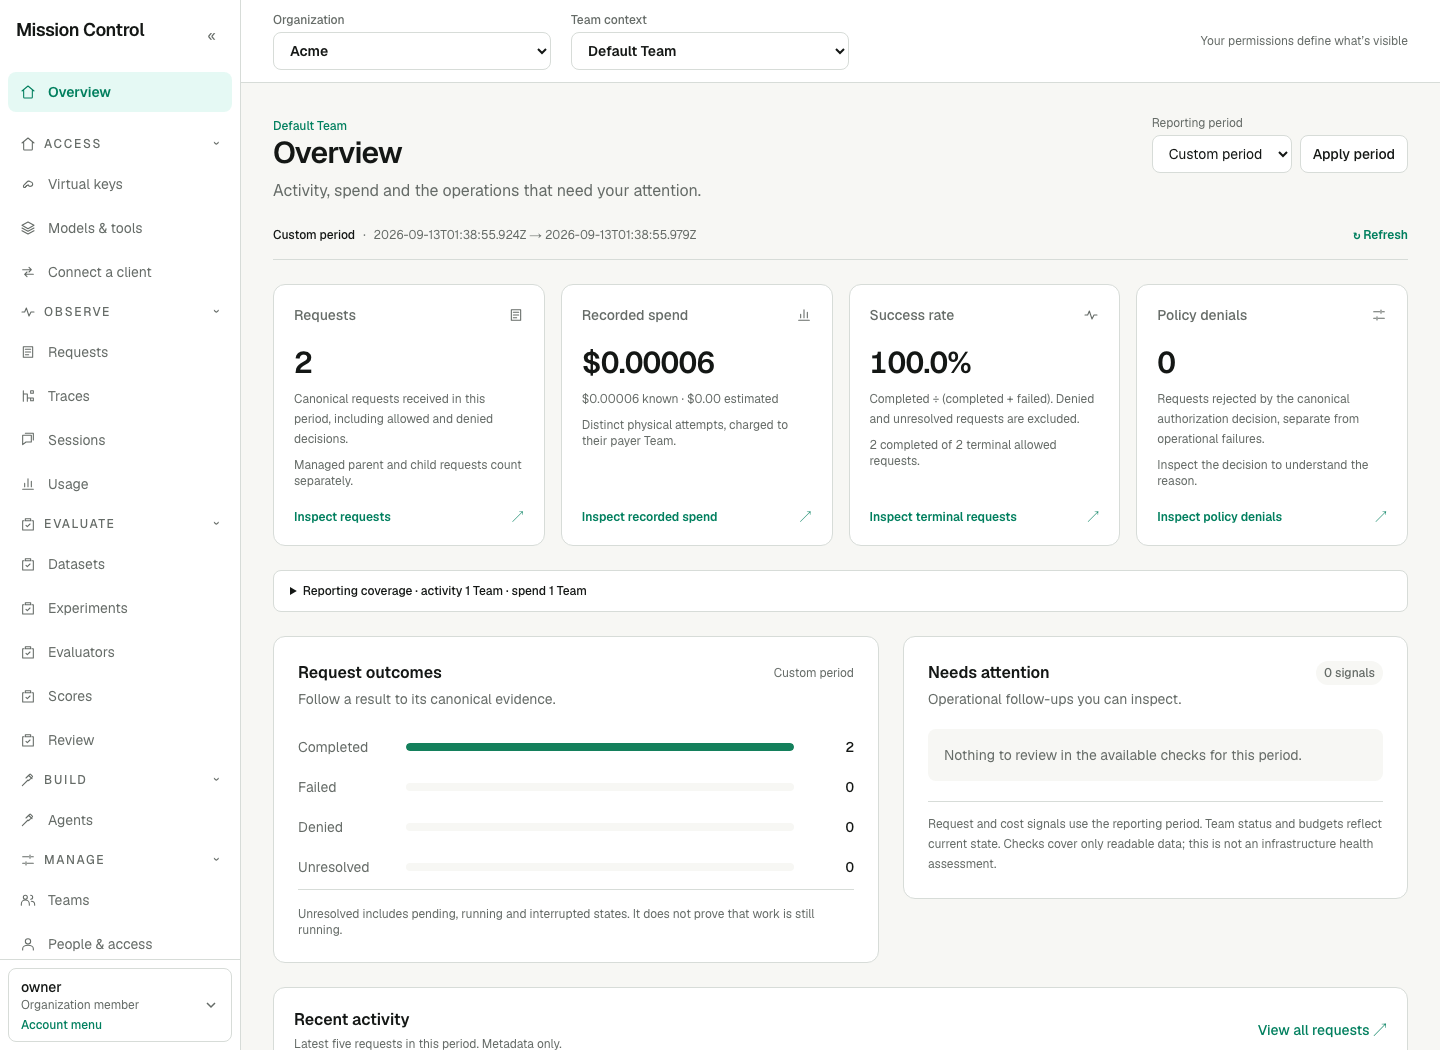Collapse the Mission Control sidebar
The height and width of the screenshot is (1050, 1440).
click(x=211, y=36)
